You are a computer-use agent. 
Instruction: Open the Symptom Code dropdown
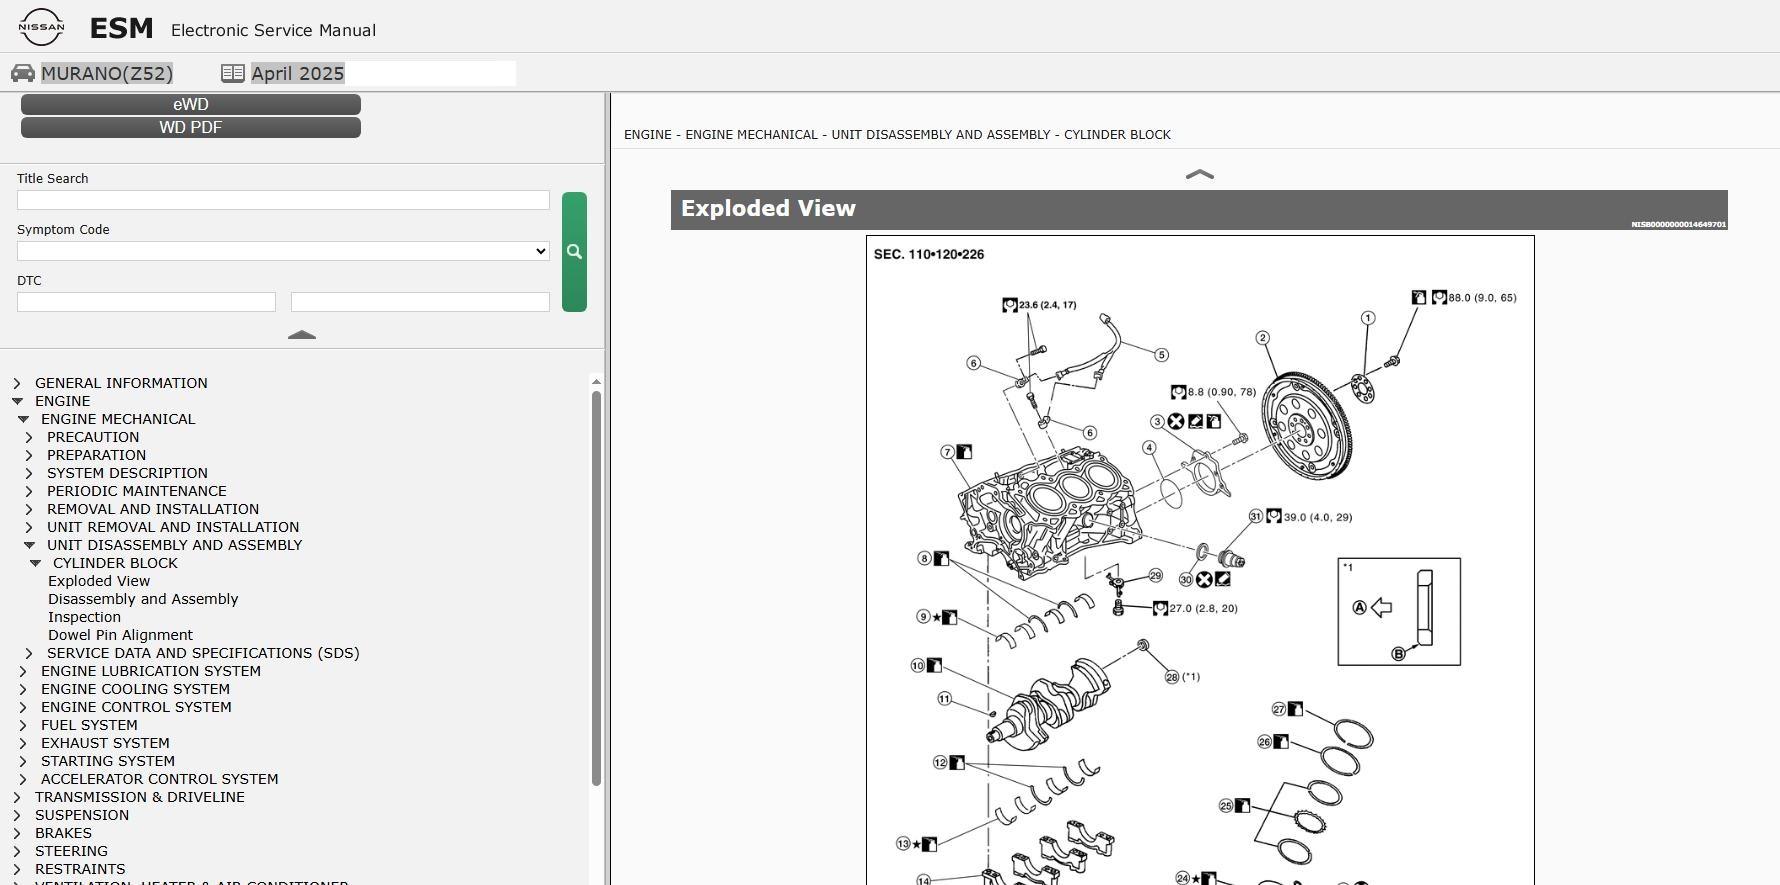(283, 251)
